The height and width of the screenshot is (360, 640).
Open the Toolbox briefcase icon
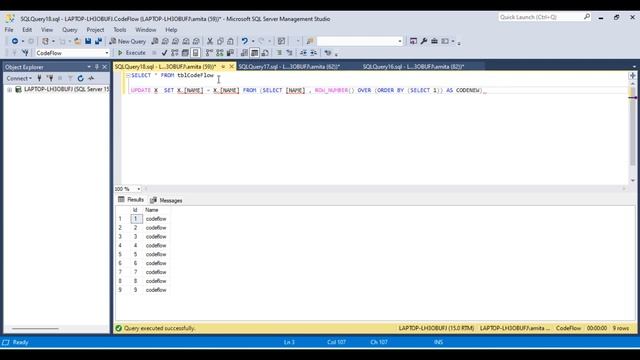(x=434, y=41)
